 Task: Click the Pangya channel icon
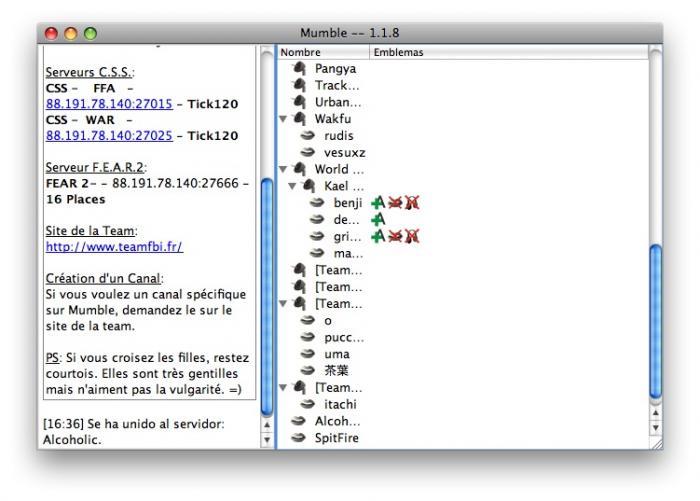coord(300,69)
